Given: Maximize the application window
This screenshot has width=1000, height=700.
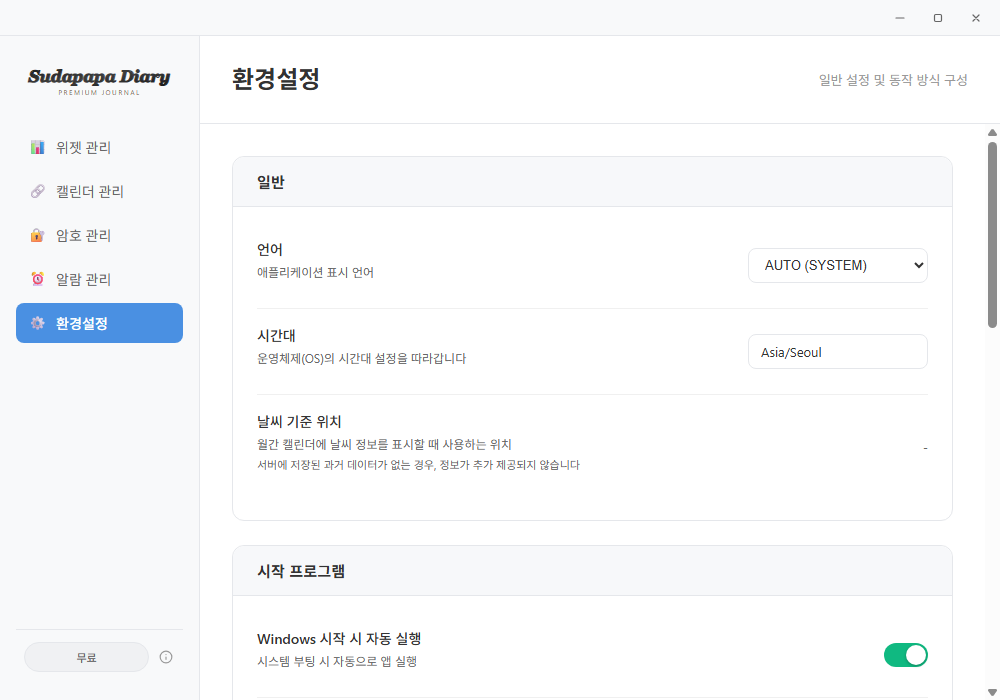Looking at the screenshot, I should (938, 18).
